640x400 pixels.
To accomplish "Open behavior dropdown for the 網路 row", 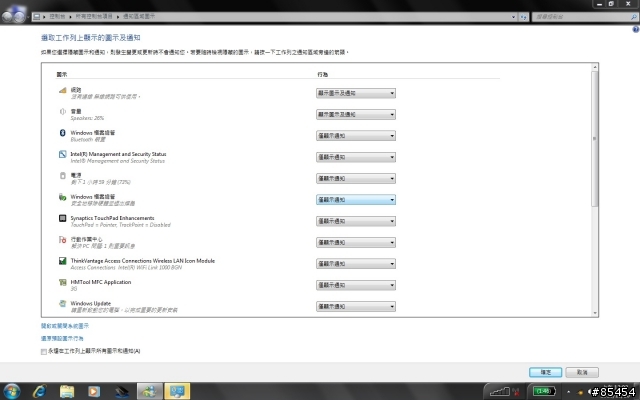I will (356, 93).
